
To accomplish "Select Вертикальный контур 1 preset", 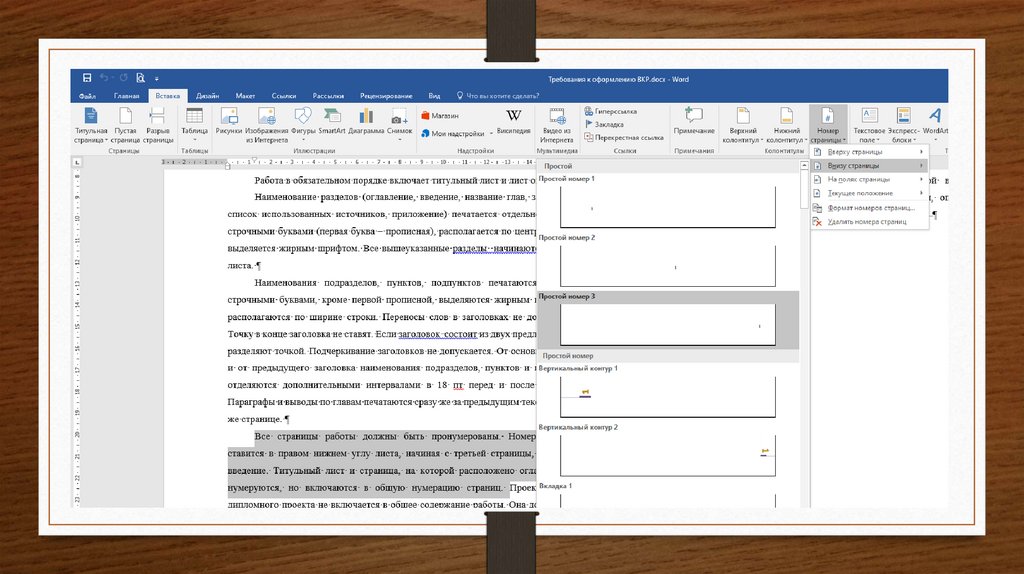I will (x=667, y=392).
